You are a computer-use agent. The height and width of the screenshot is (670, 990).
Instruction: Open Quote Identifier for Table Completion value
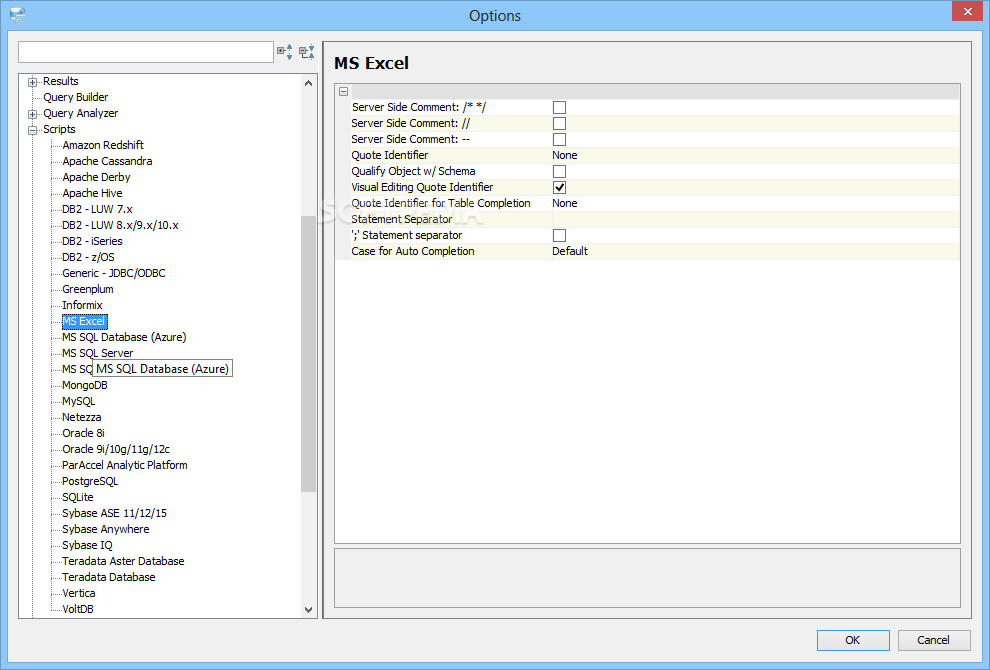point(755,203)
